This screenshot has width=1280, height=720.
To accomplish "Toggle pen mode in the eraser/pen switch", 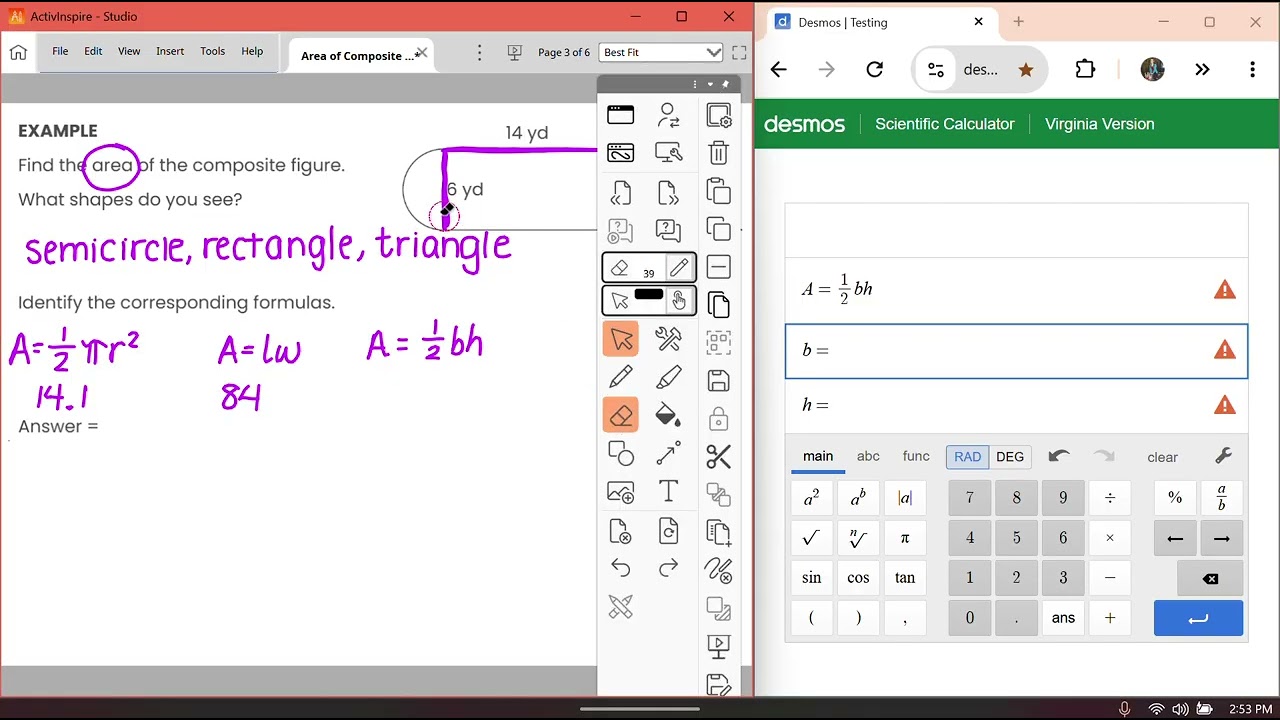I will (679, 267).
